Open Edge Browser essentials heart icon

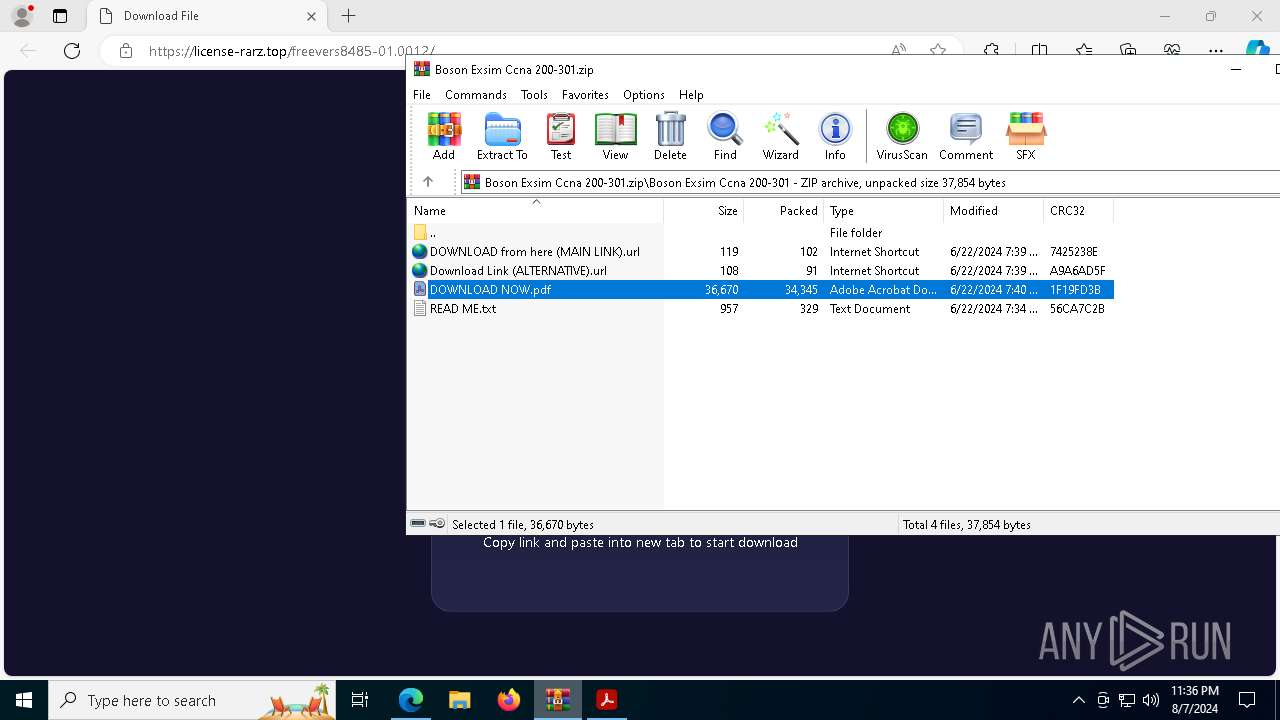[x=1172, y=50]
